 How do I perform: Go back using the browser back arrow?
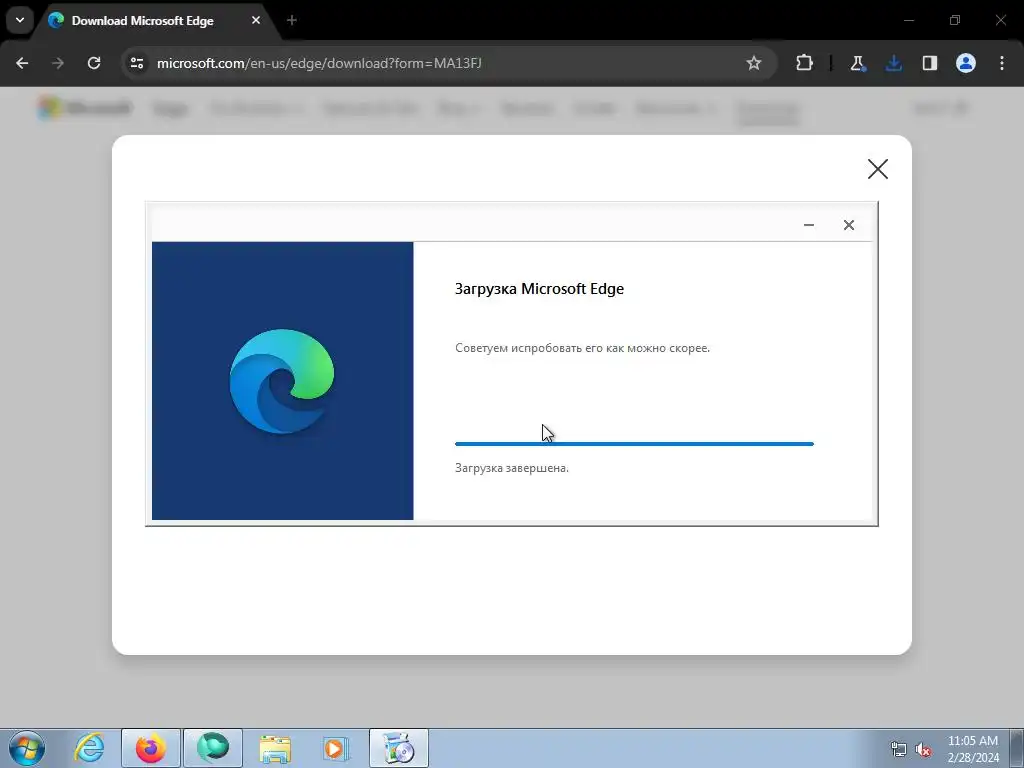[x=22, y=63]
